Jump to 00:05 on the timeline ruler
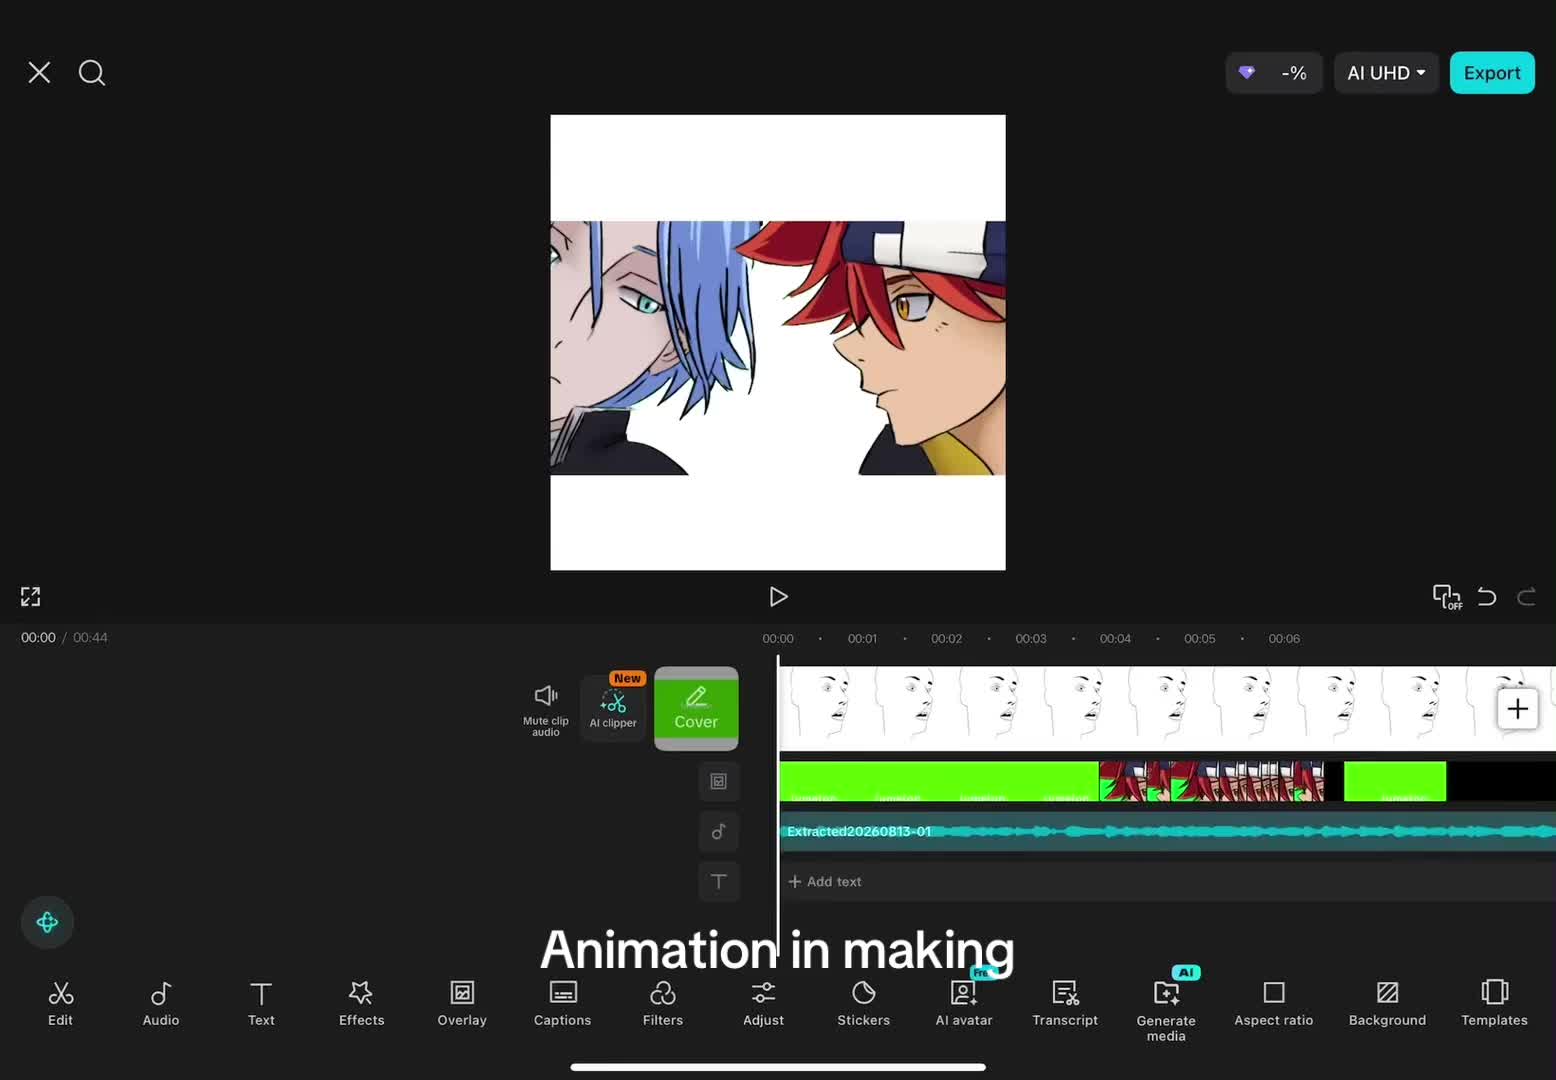Image resolution: width=1556 pixels, height=1080 pixels. [1200, 639]
